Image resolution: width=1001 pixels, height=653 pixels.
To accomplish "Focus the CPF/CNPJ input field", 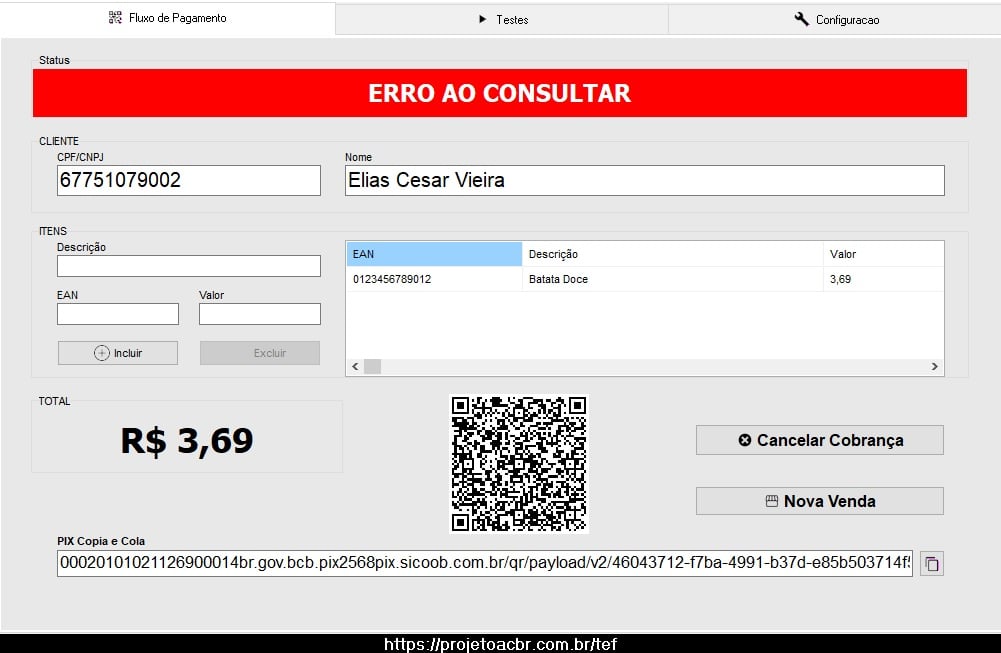I will click(x=189, y=181).
